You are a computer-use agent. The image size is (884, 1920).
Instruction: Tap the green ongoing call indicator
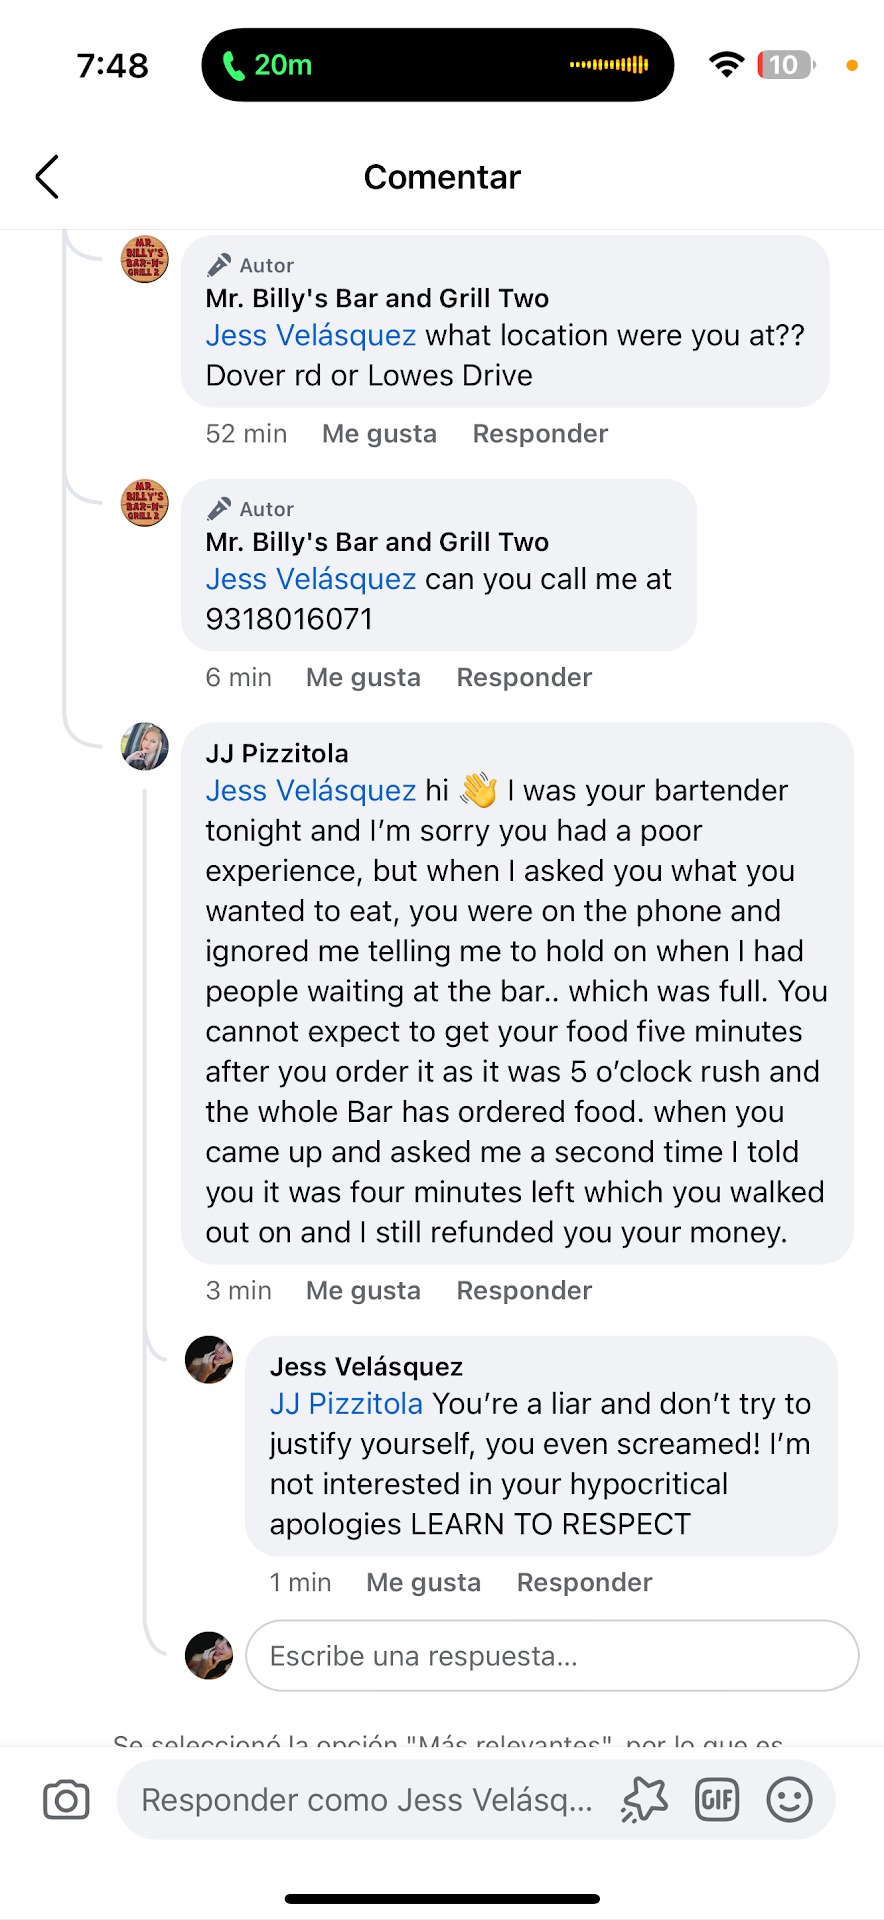click(267, 65)
